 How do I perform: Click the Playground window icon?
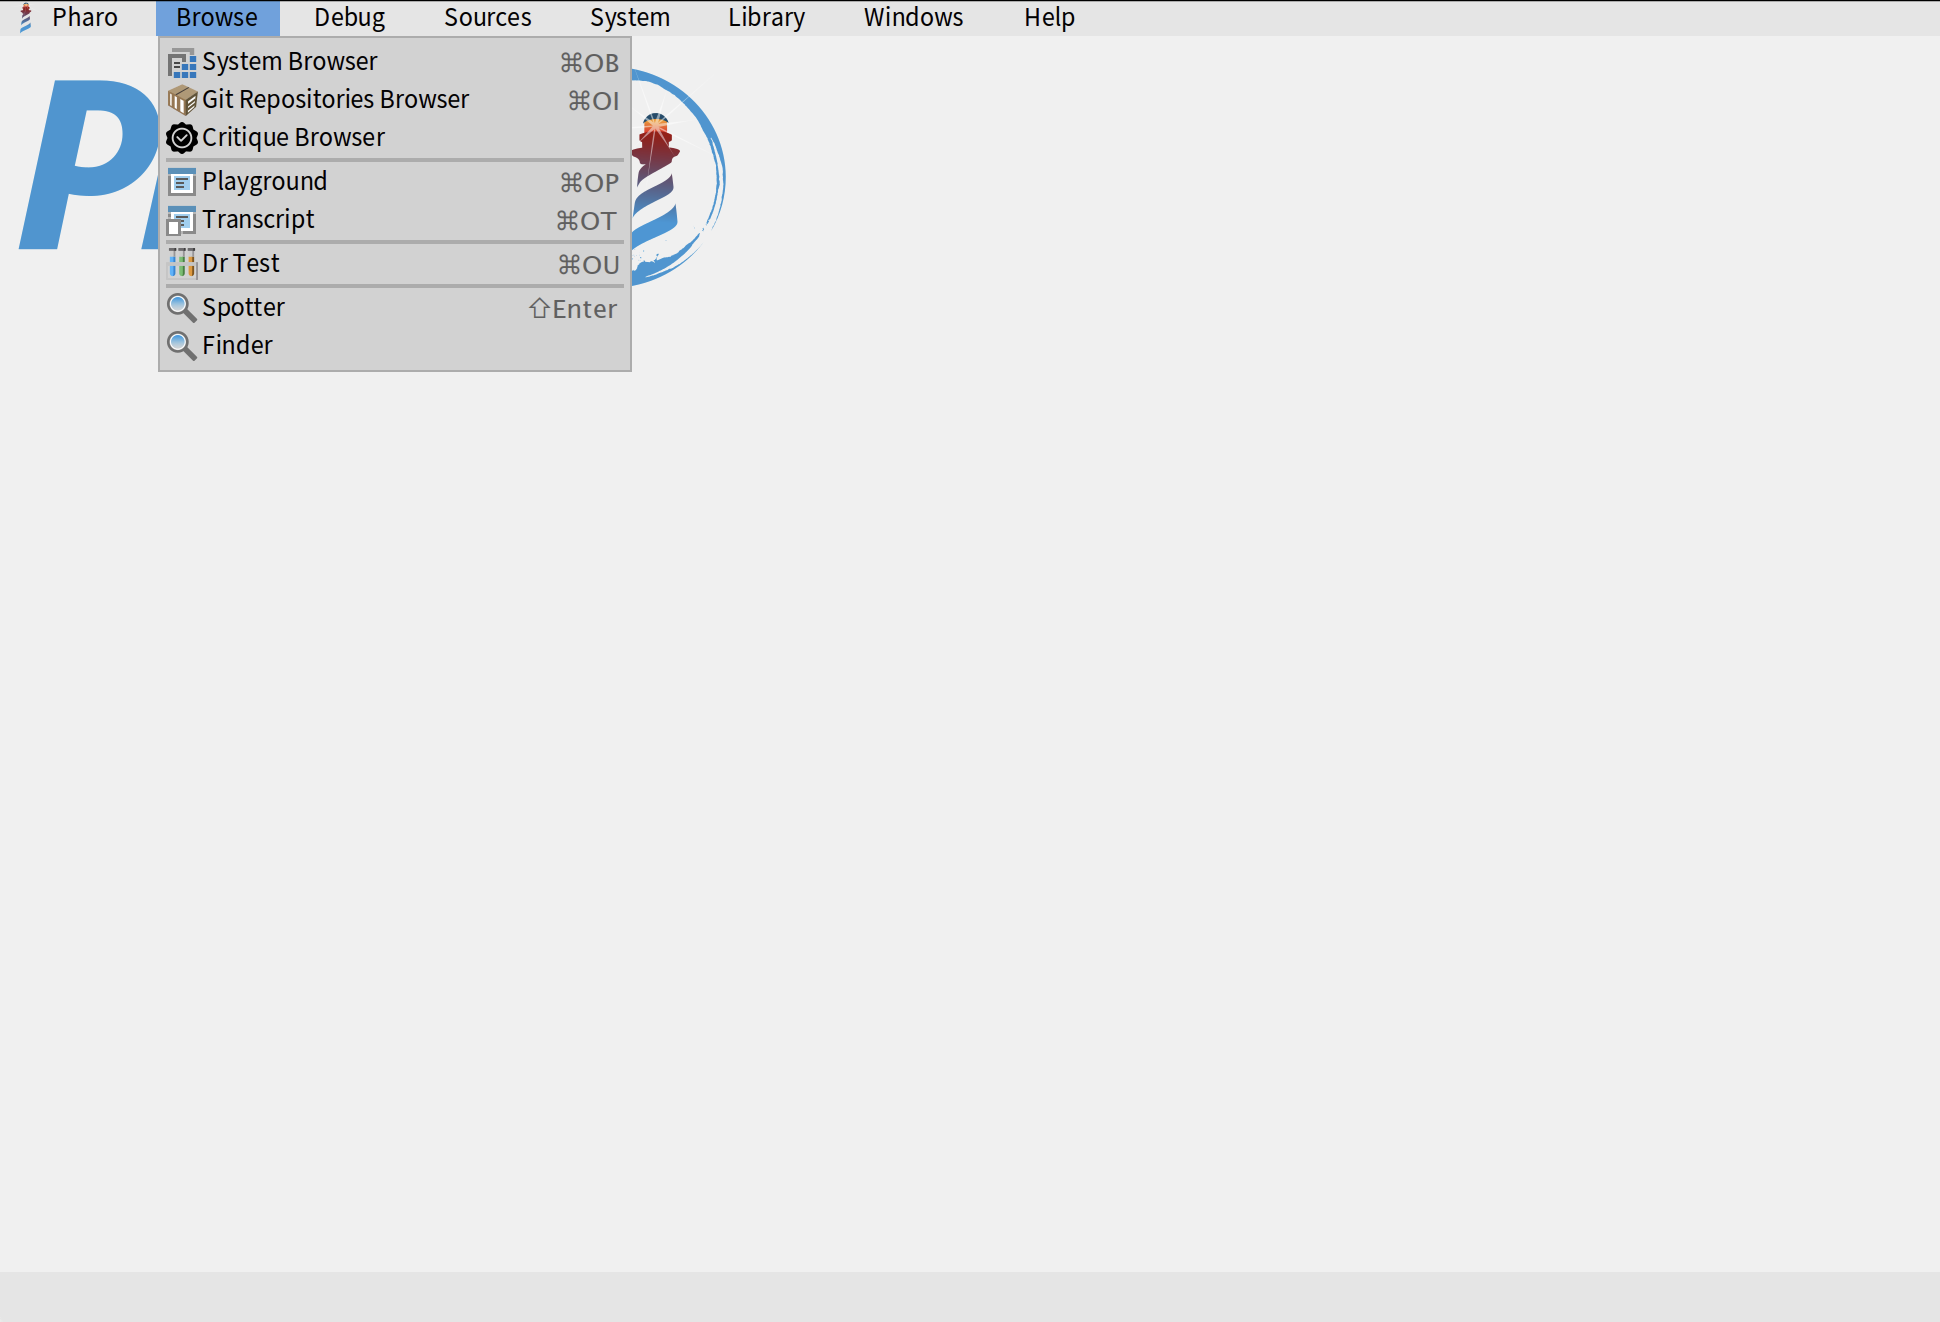pos(182,182)
